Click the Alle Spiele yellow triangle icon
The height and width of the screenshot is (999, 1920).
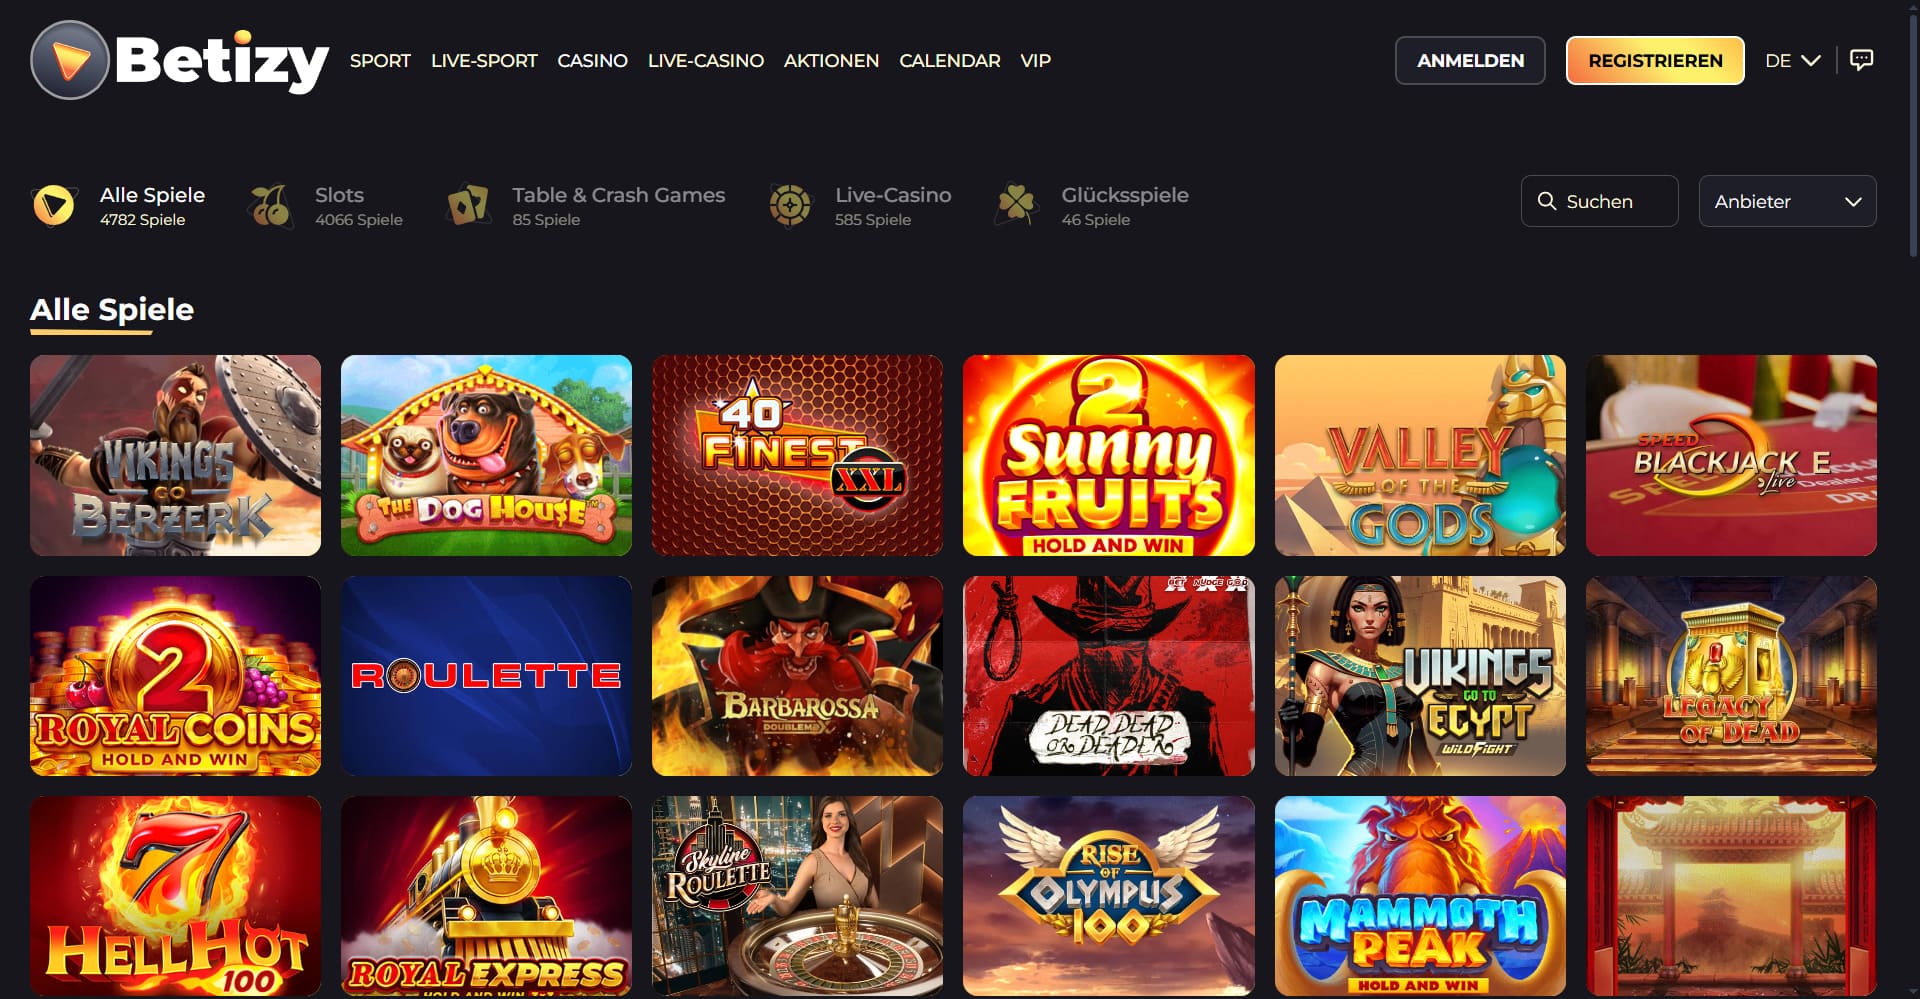pyautogui.click(x=54, y=206)
